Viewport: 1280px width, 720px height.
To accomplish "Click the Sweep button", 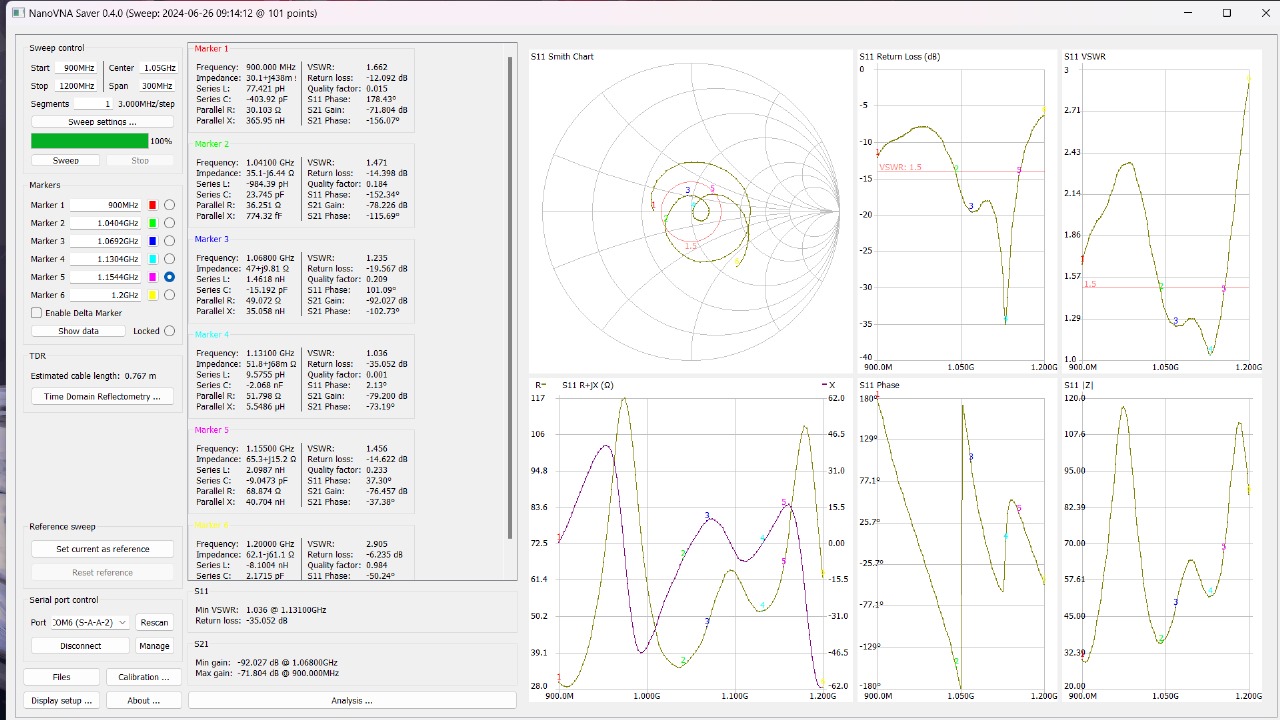I will pyautogui.click(x=66, y=160).
